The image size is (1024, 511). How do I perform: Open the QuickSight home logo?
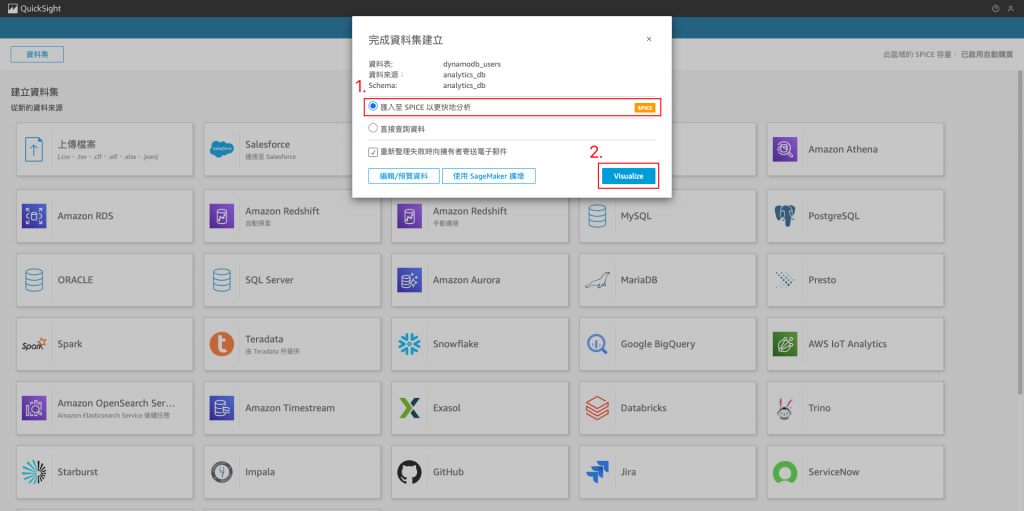point(33,8)
